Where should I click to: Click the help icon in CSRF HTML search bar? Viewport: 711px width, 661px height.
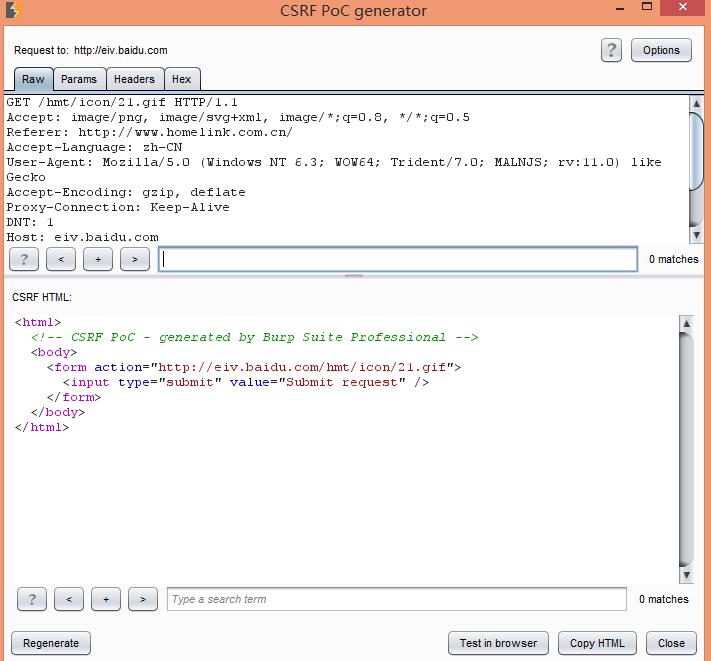click(x=32, y=599)
